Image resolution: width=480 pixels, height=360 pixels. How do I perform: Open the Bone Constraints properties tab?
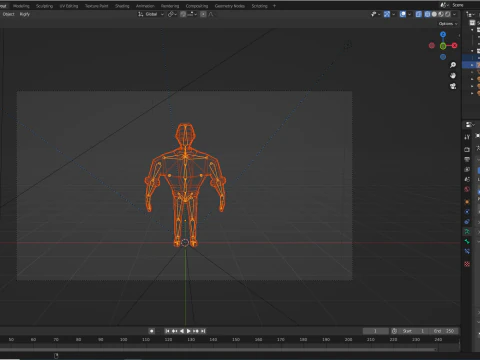coord(467,251)
